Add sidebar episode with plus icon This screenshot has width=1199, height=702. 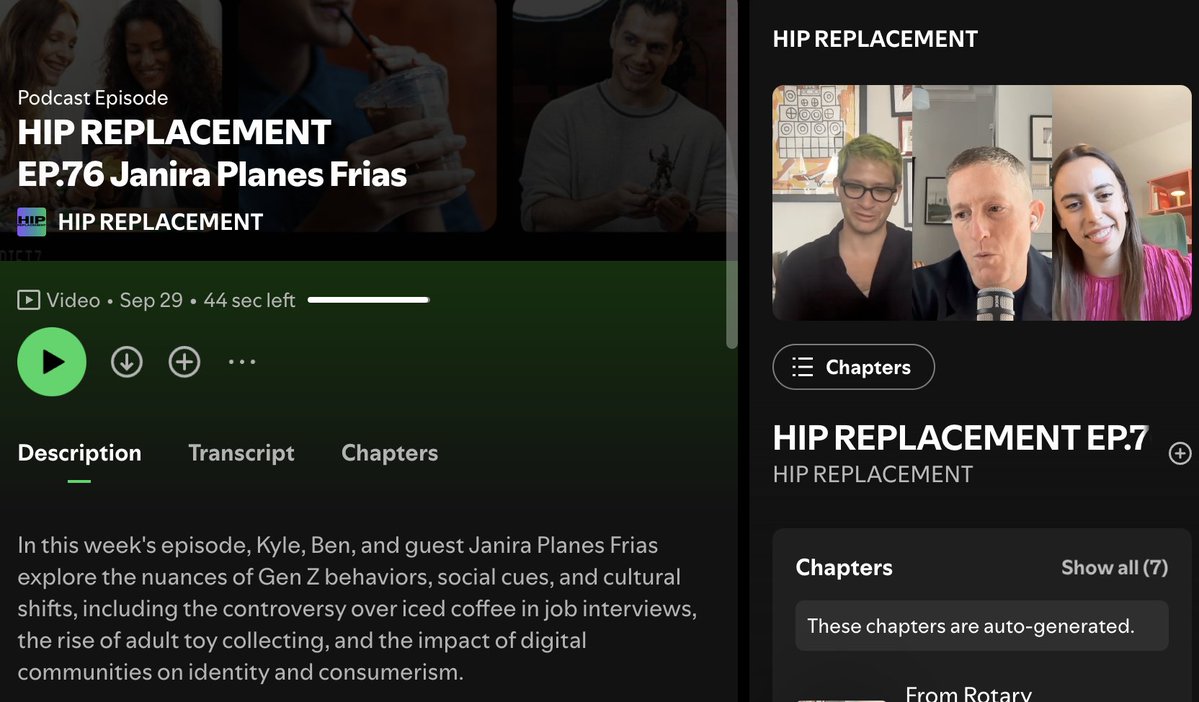coord(1180,453)
